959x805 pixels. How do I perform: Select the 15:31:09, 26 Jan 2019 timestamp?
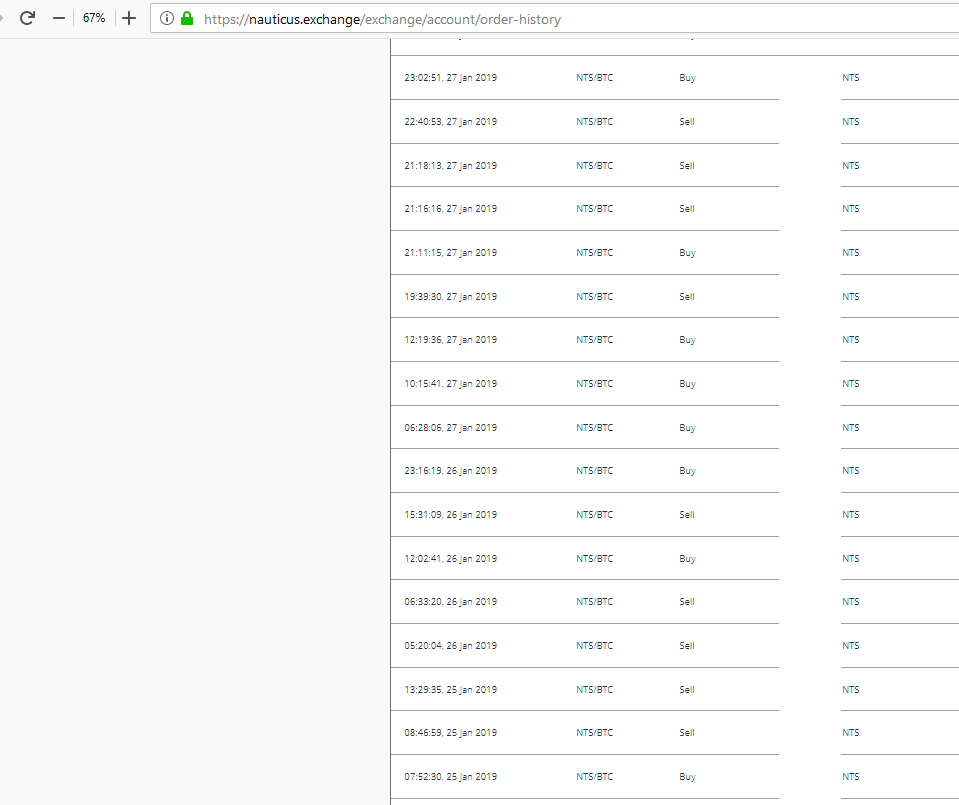450,514
